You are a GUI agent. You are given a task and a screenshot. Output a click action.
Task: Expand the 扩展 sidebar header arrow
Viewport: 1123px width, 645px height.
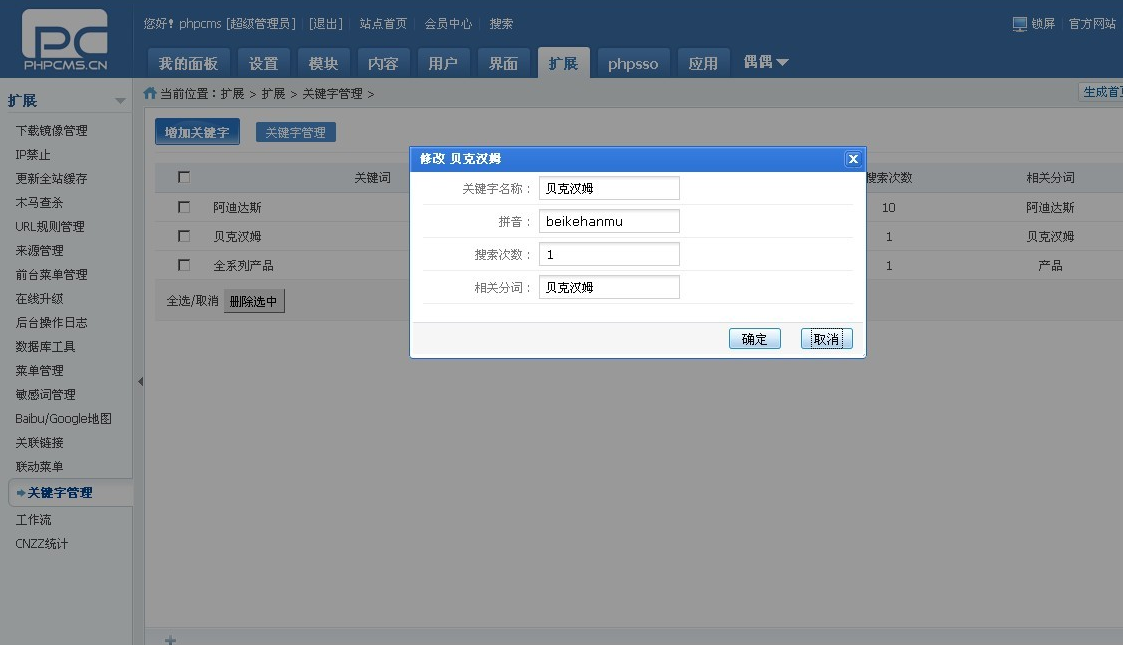coord(120,101)
